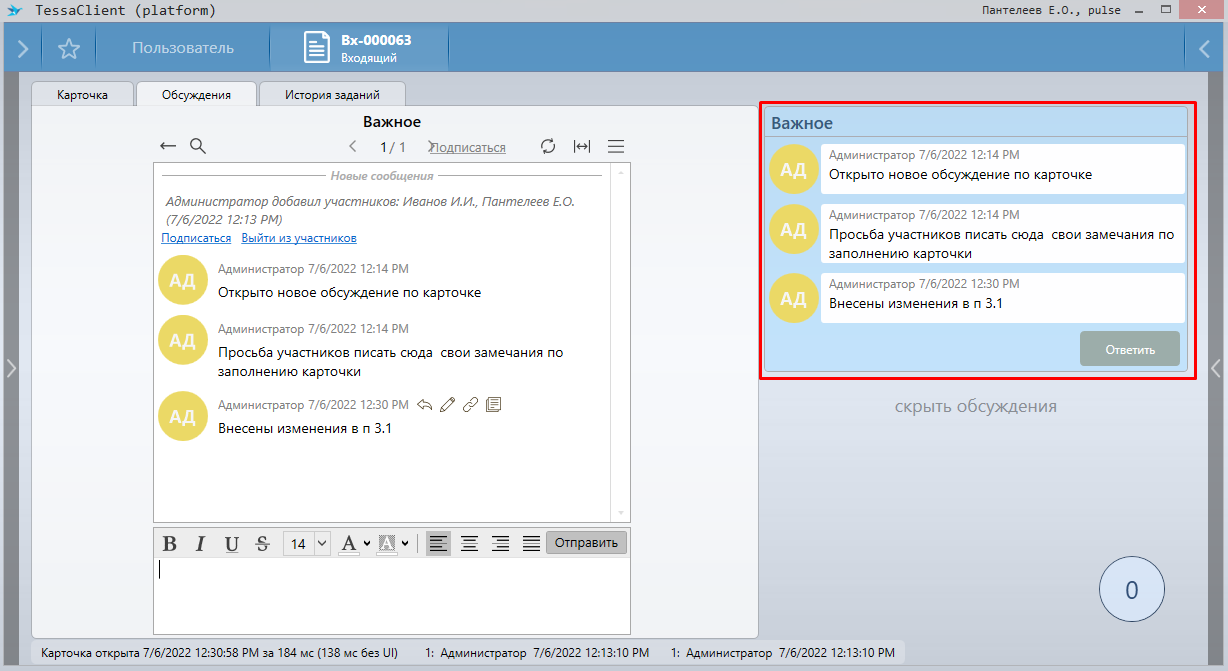Go back with the left arrow icon

[x=168, y=147]
